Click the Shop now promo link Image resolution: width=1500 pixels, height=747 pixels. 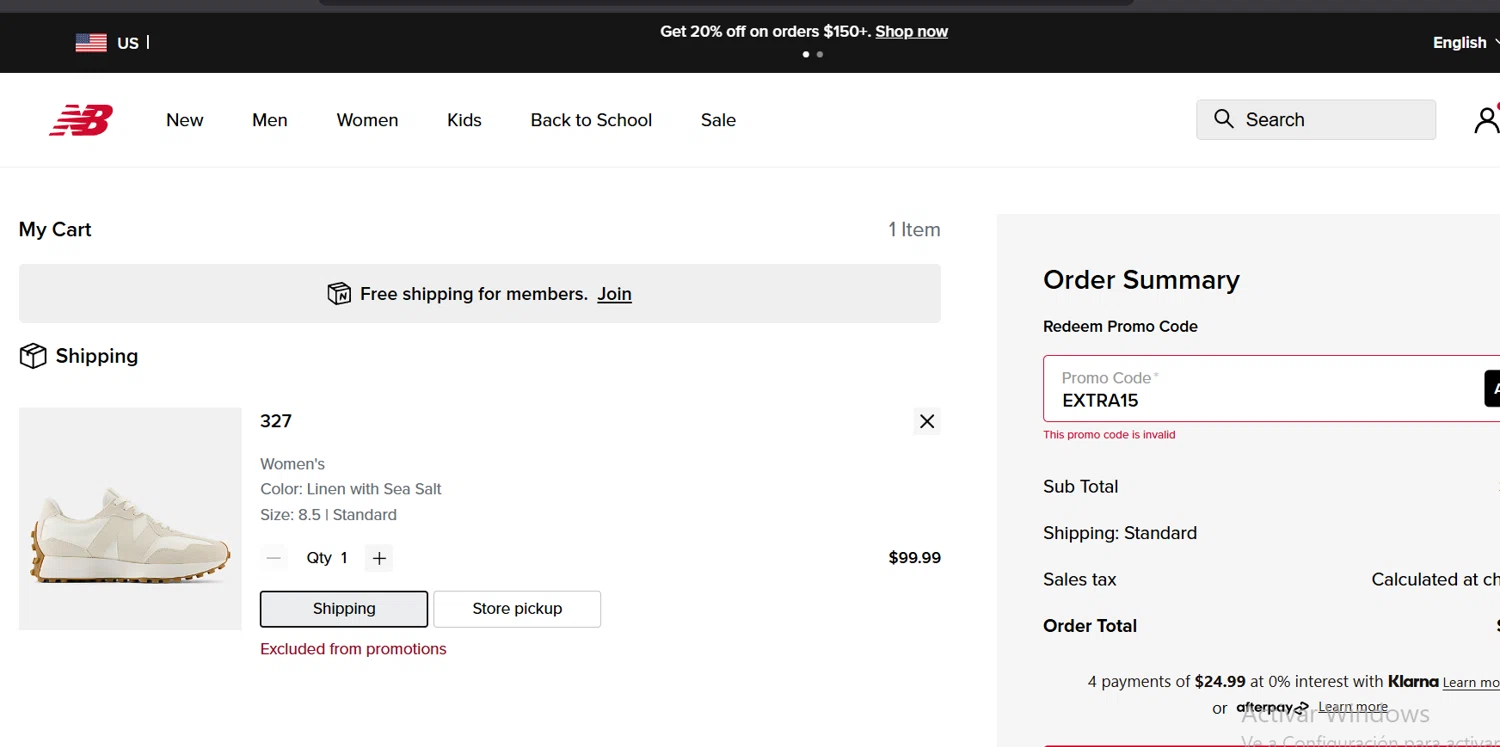pyautogui.click(x=911, y=31)
